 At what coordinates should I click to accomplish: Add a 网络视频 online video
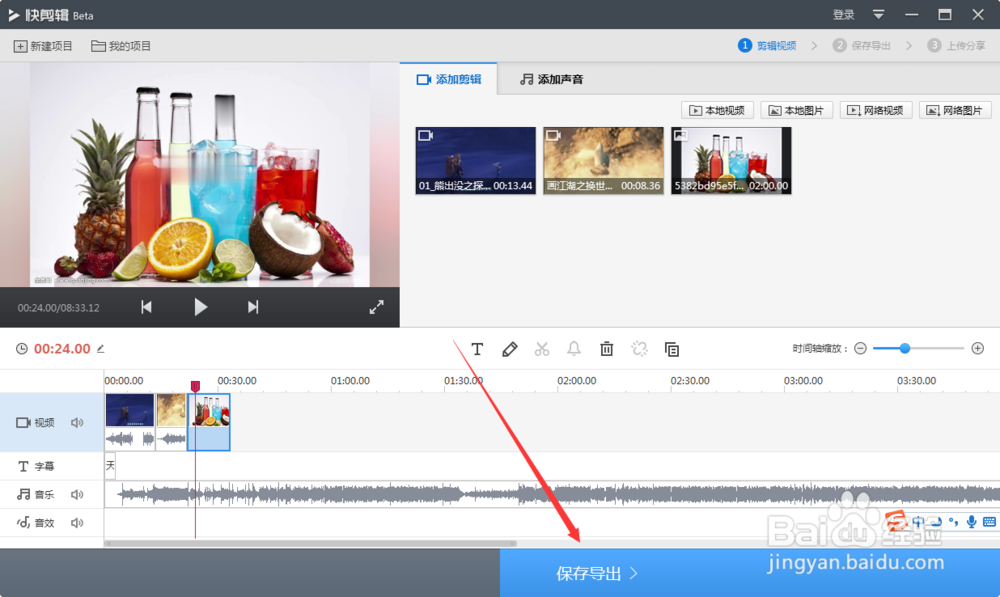(x=876, y=110)
